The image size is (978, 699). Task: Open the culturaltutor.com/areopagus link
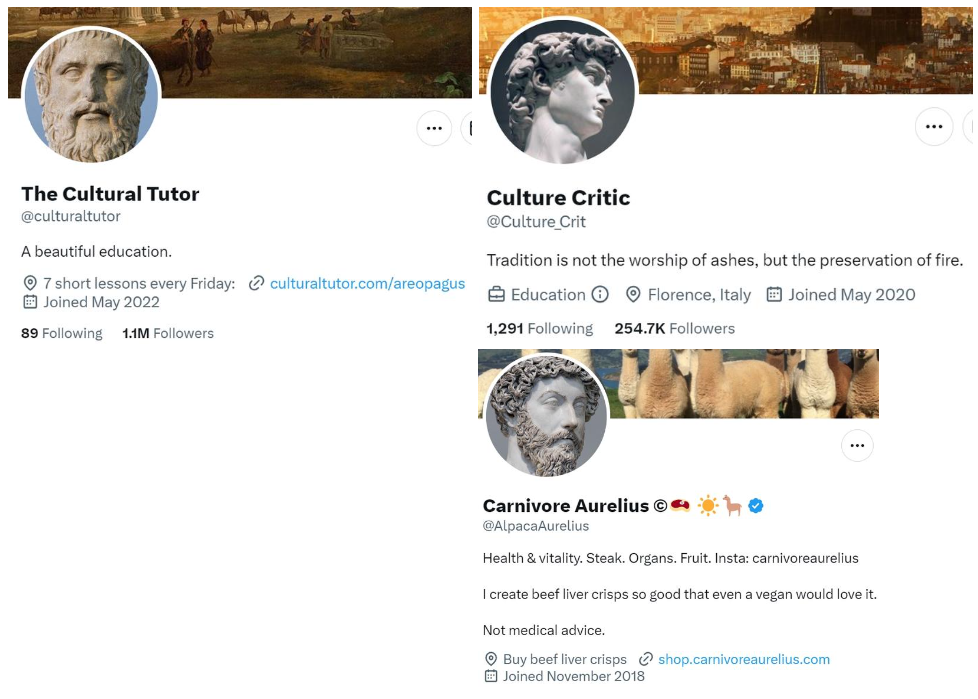pos(367,284)
